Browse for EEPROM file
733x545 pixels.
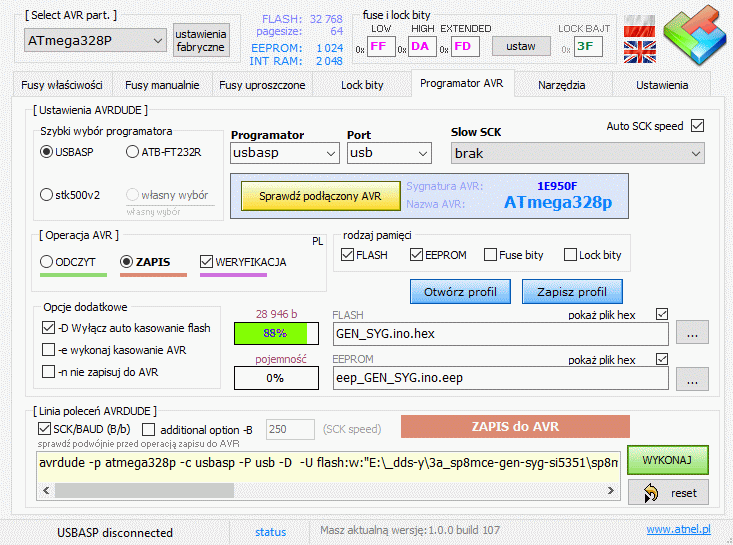click(692, 378)
